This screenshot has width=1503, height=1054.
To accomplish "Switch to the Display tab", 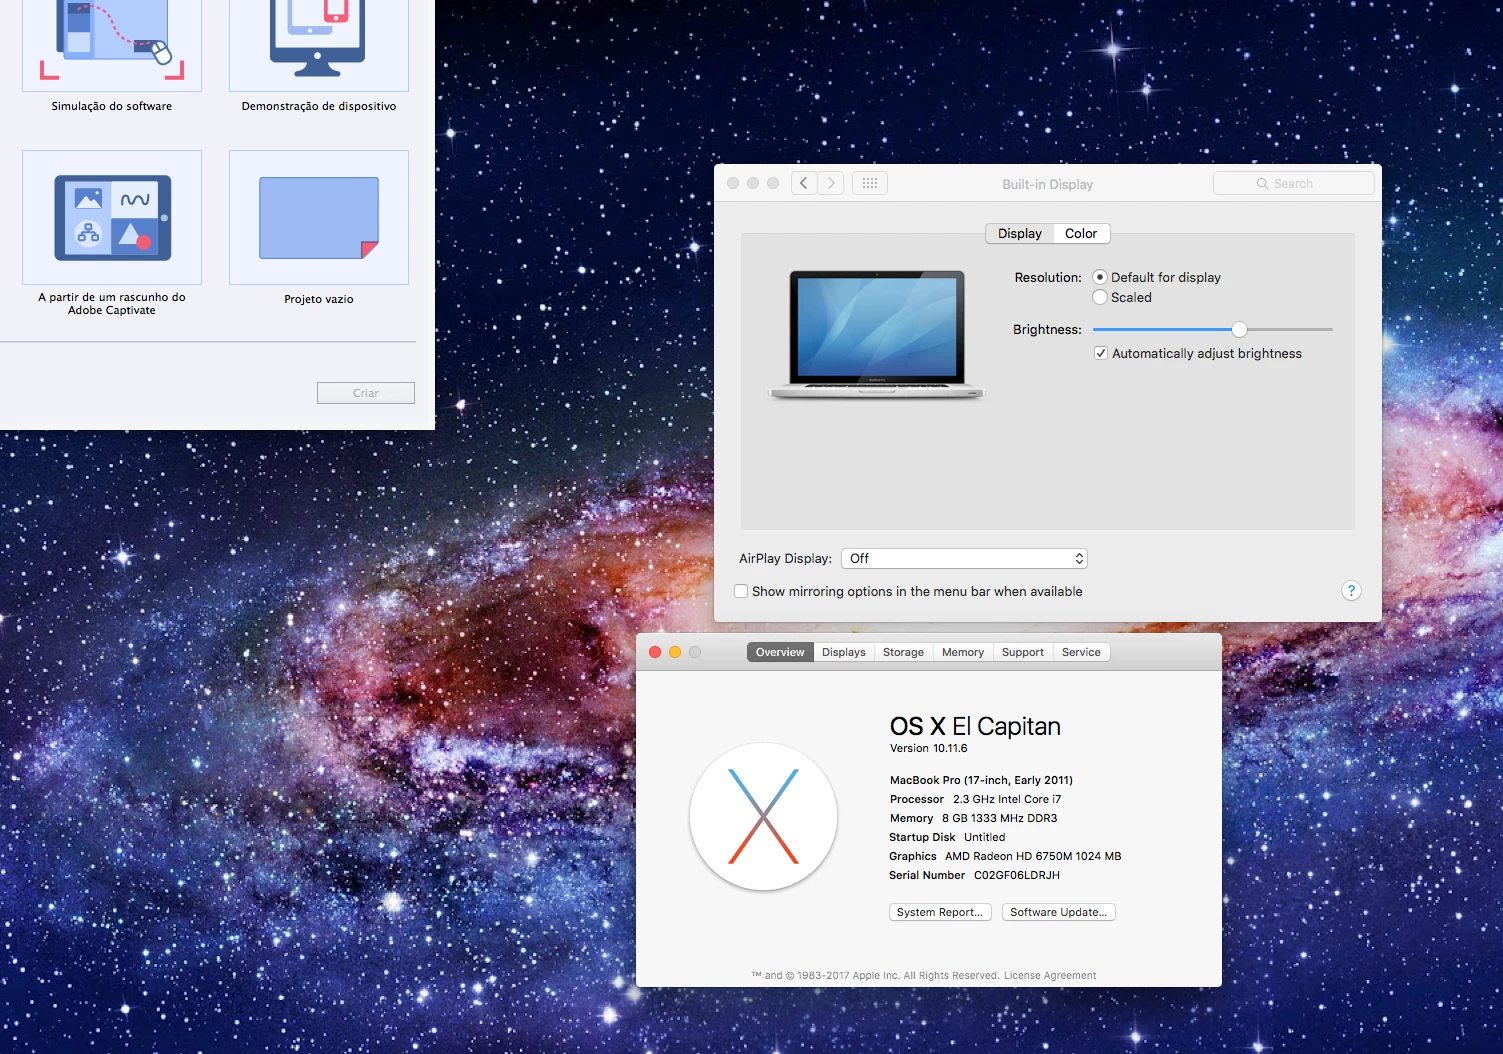I will [1020, 233].
